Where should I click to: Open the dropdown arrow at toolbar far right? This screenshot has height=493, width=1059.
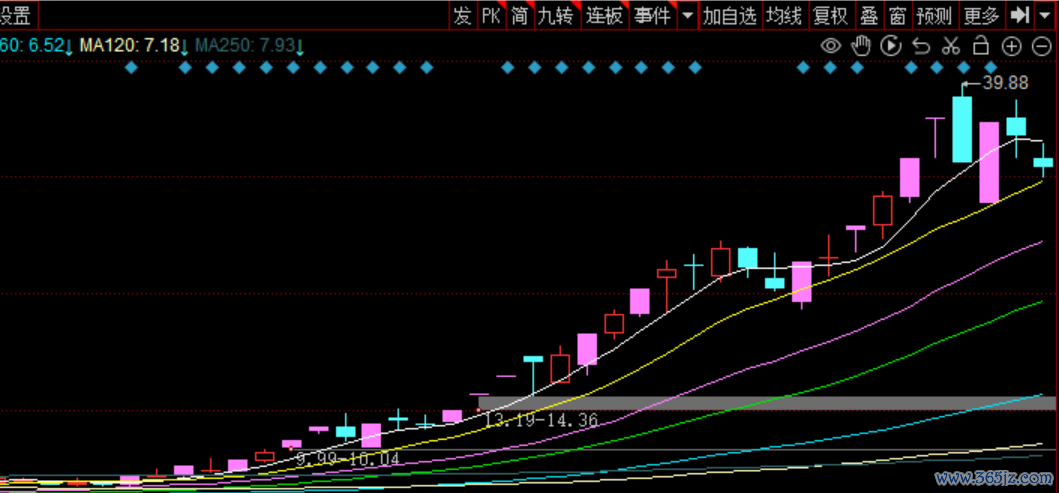pyautogui.click(x=1043, y=14)
